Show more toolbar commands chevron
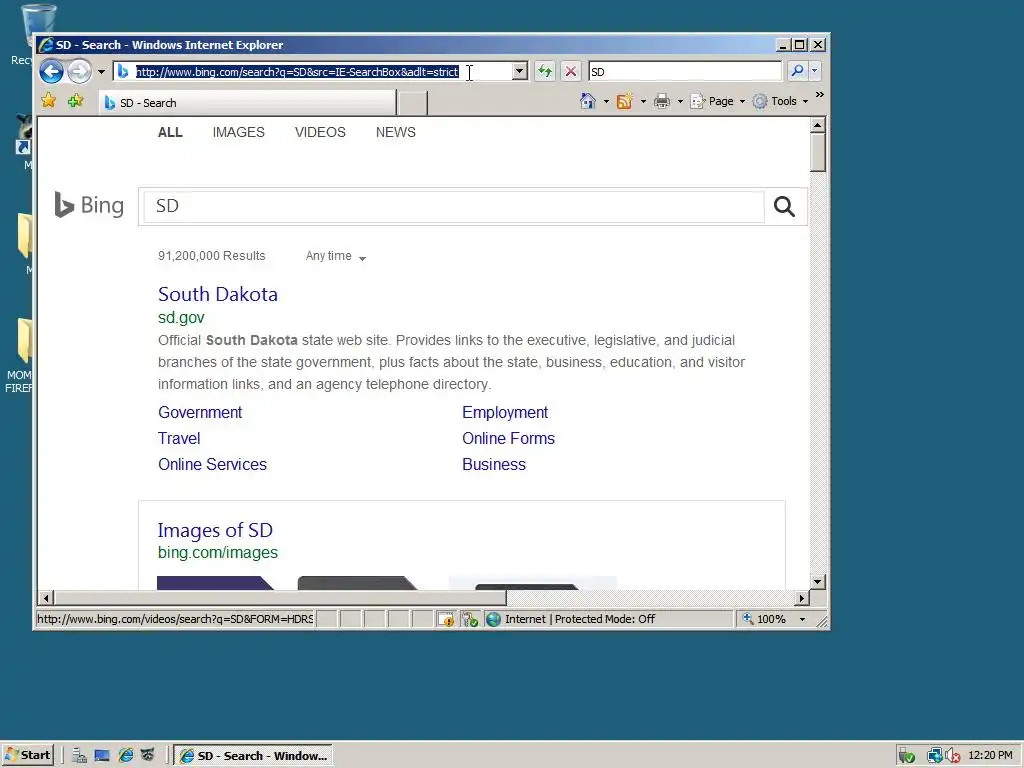The height and width of the screenshot is (768, 1024). pos(820,95)
